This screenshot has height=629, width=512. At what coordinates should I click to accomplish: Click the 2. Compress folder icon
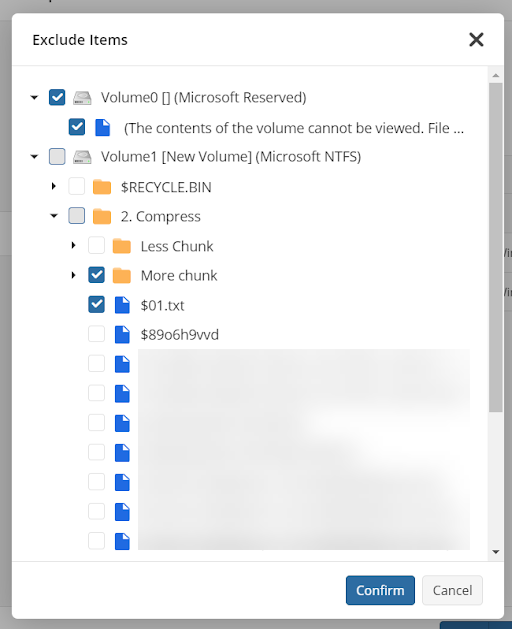pyautogui.click(x=102, y=216)
